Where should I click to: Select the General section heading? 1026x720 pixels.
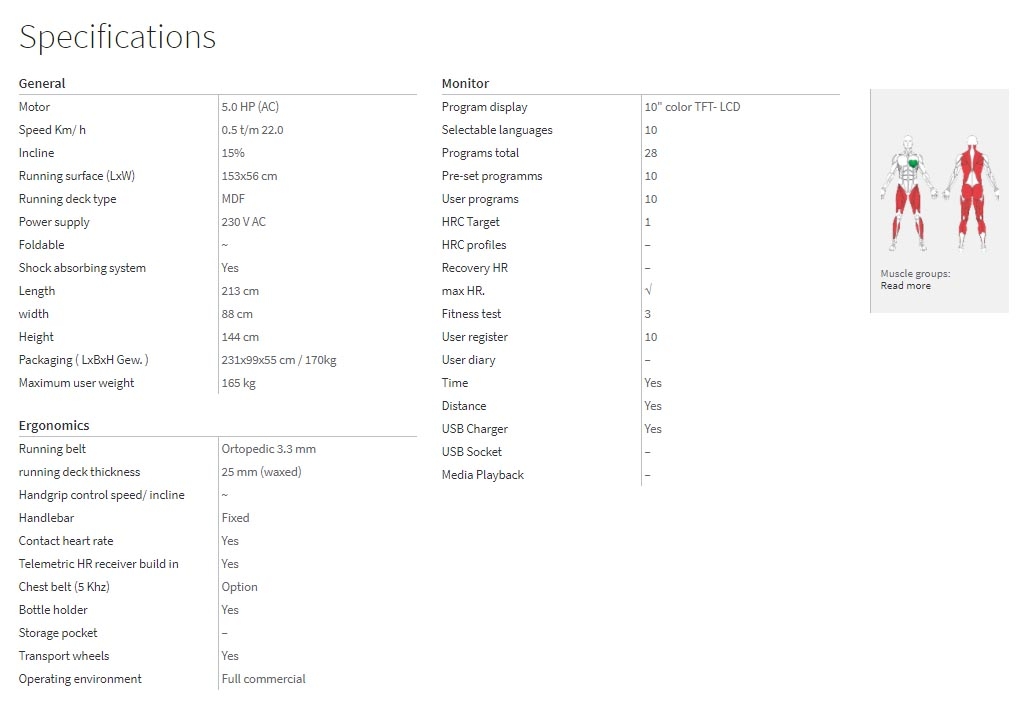pos(42,84)
